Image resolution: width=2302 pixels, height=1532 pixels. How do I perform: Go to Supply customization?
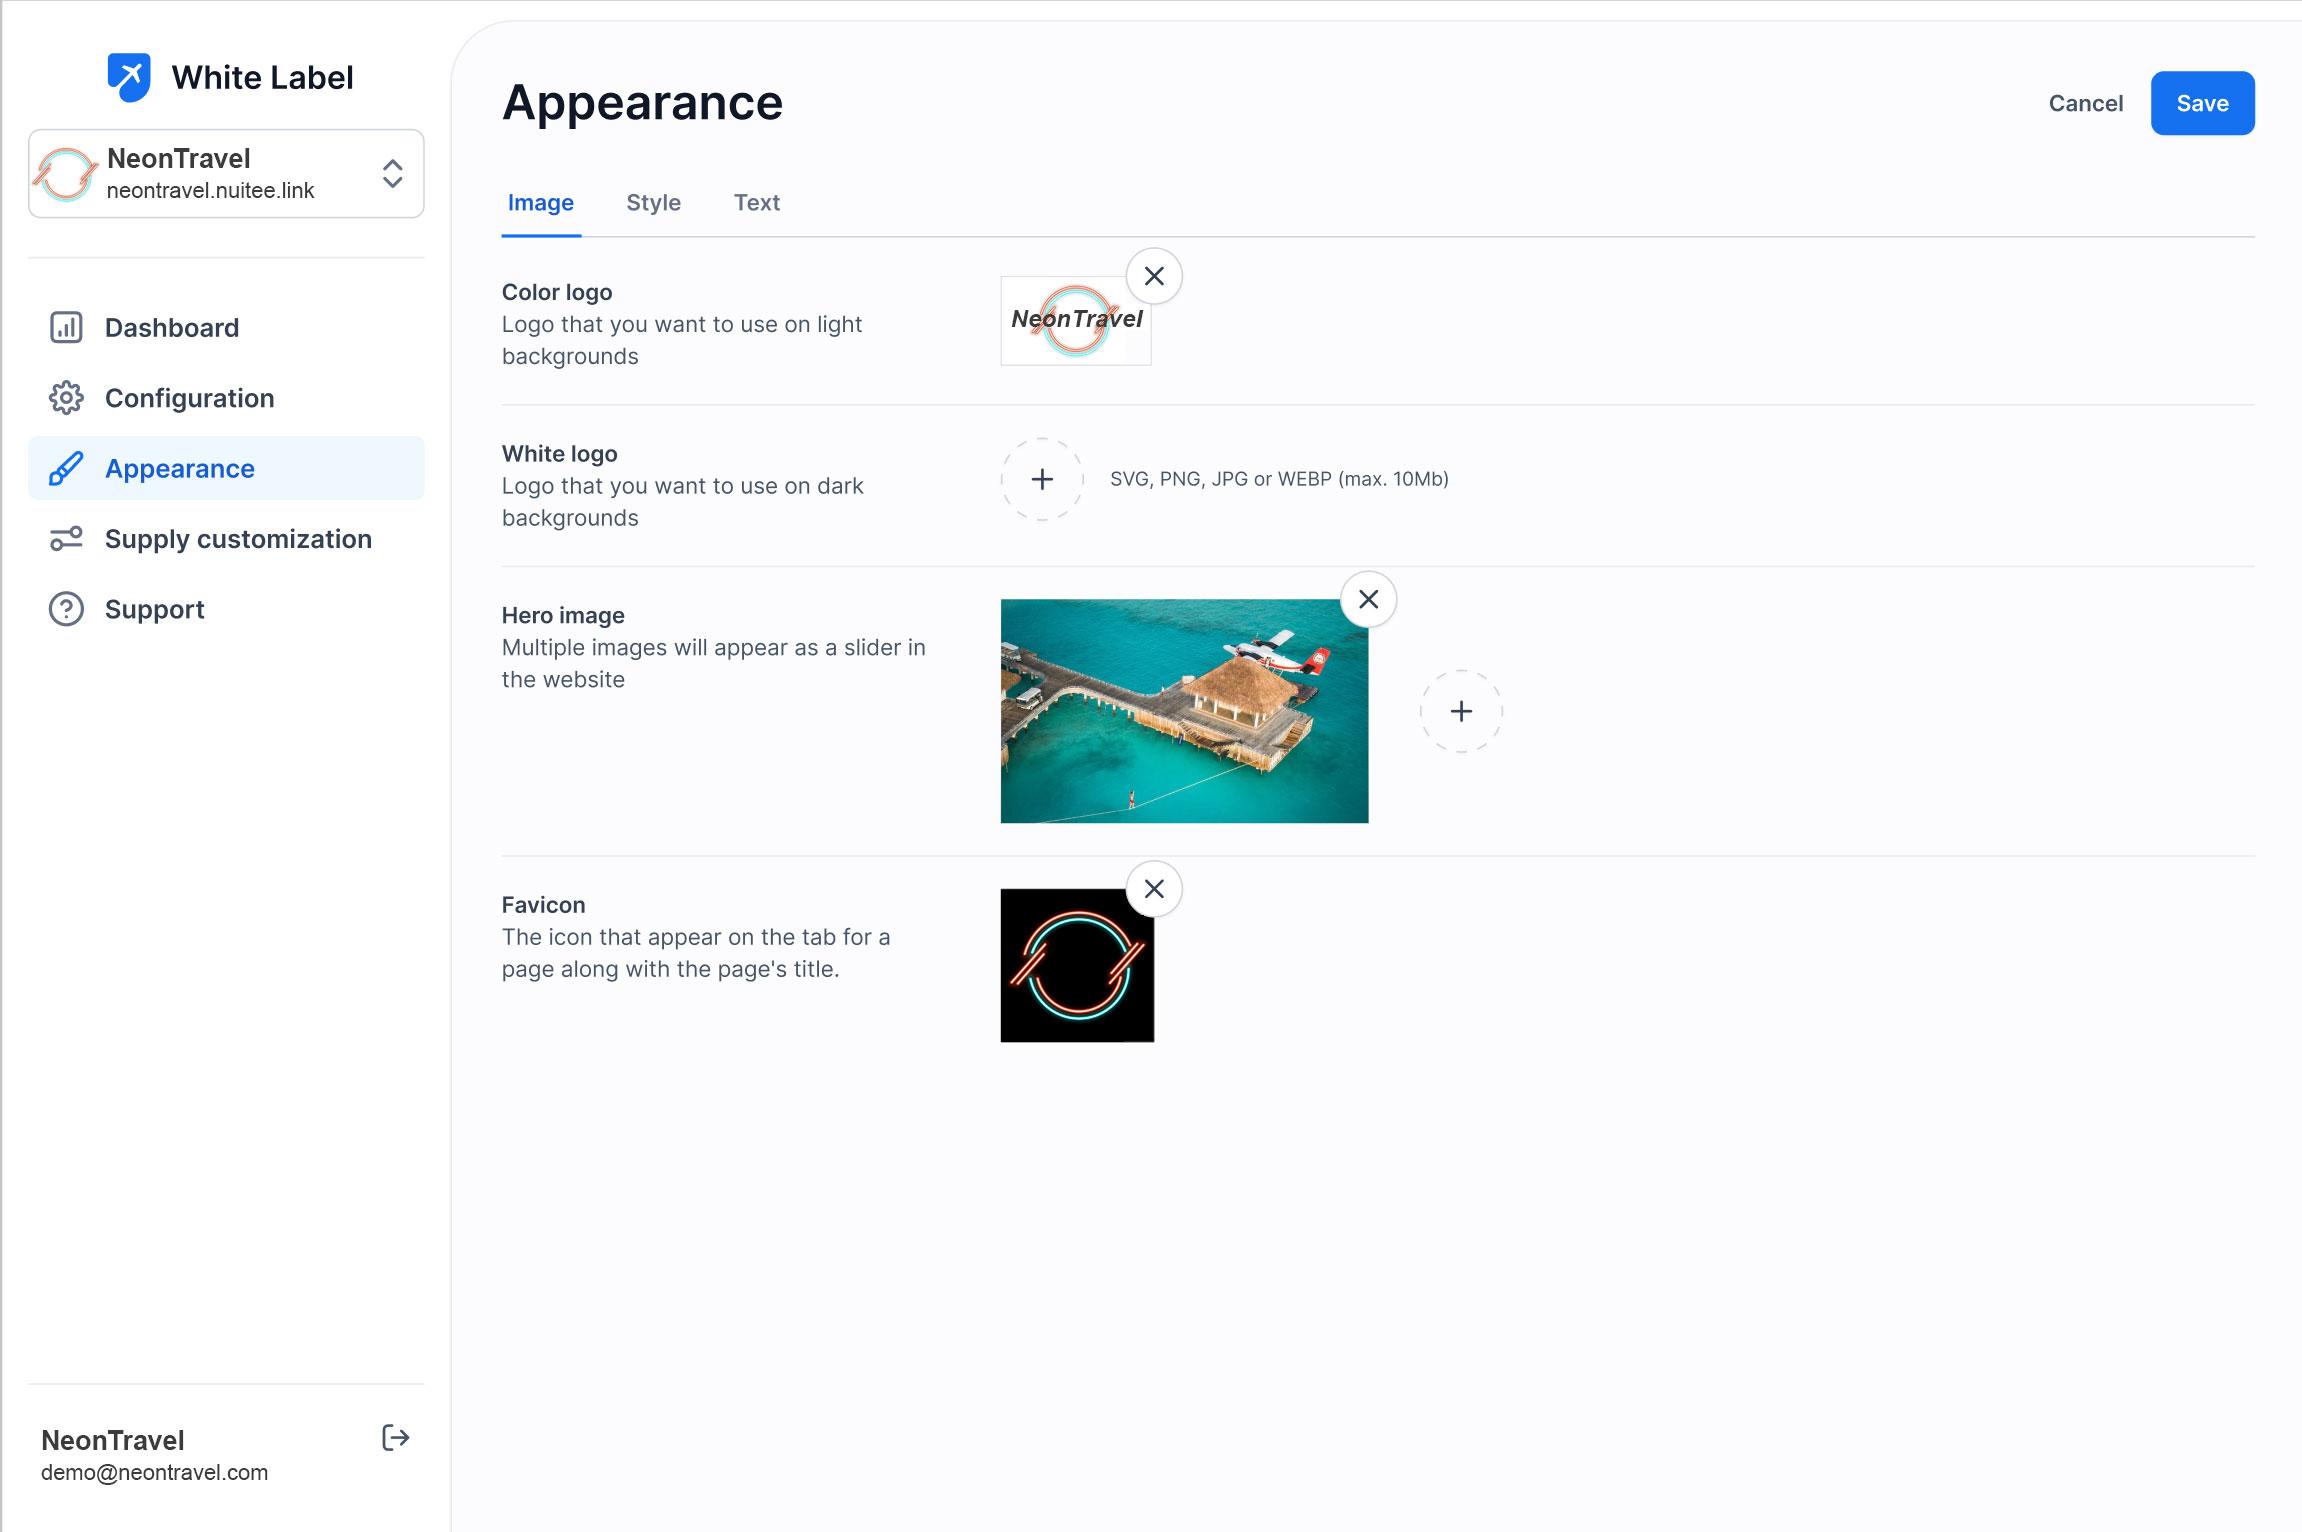click(238, 539)
